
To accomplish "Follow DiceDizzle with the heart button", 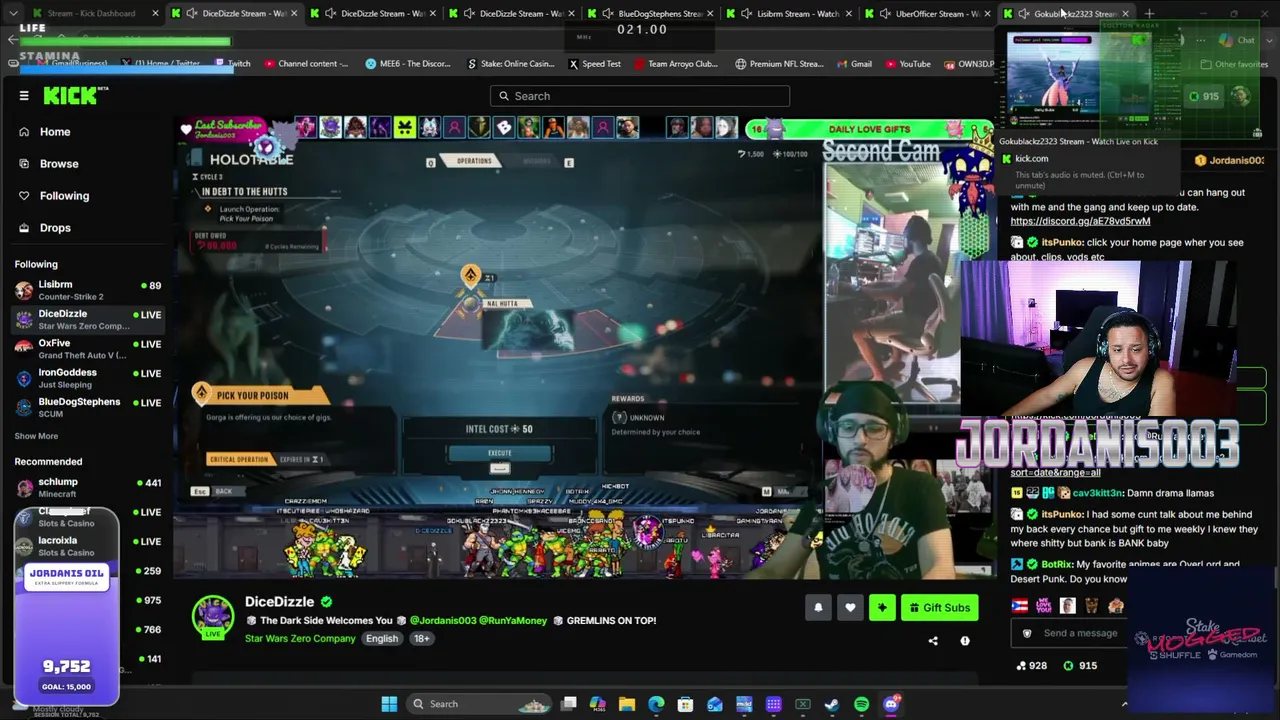I will pyautogui.click(x=850, y=607).
